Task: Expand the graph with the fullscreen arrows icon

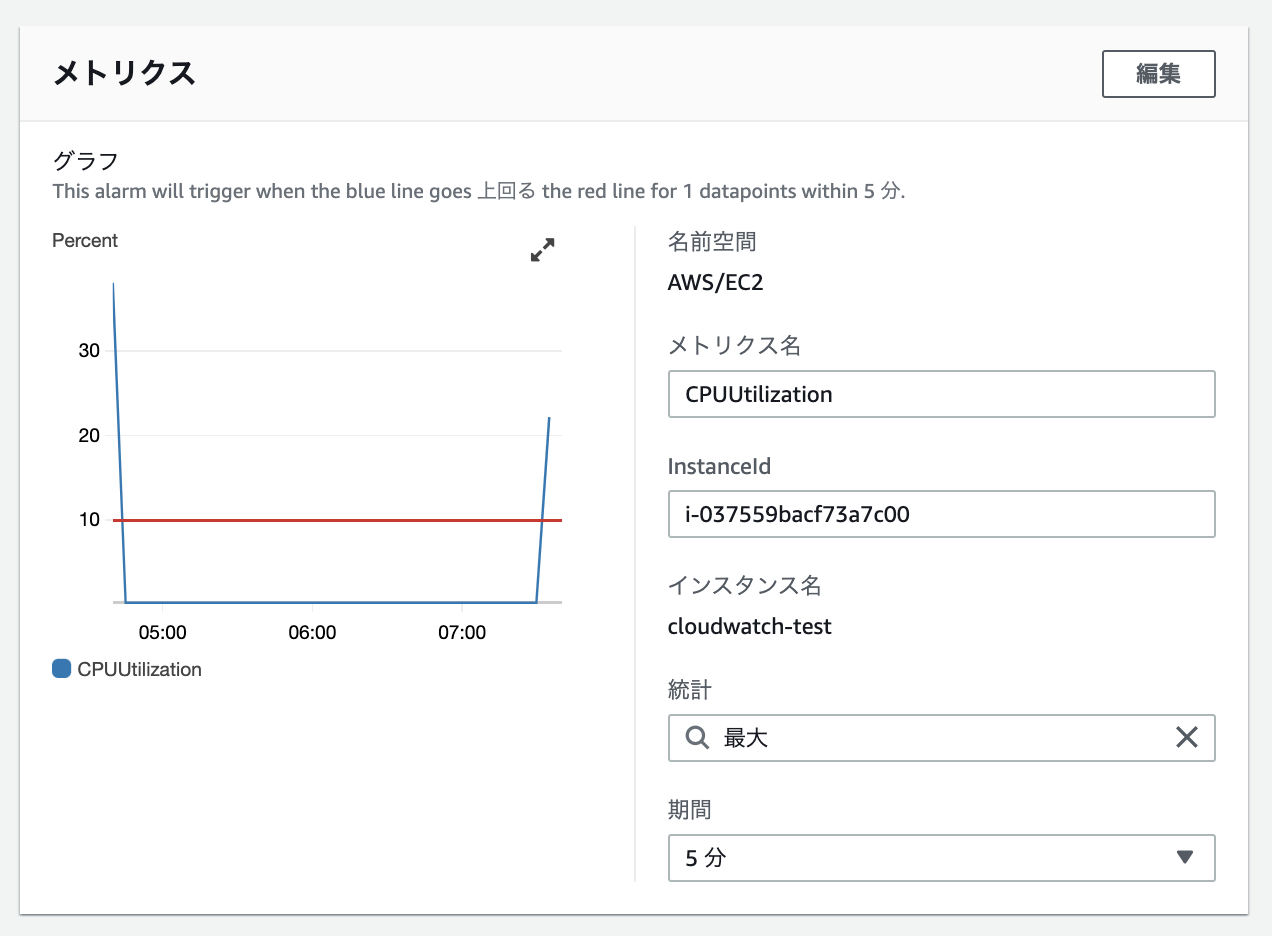Action: click(x=542, y=250)
